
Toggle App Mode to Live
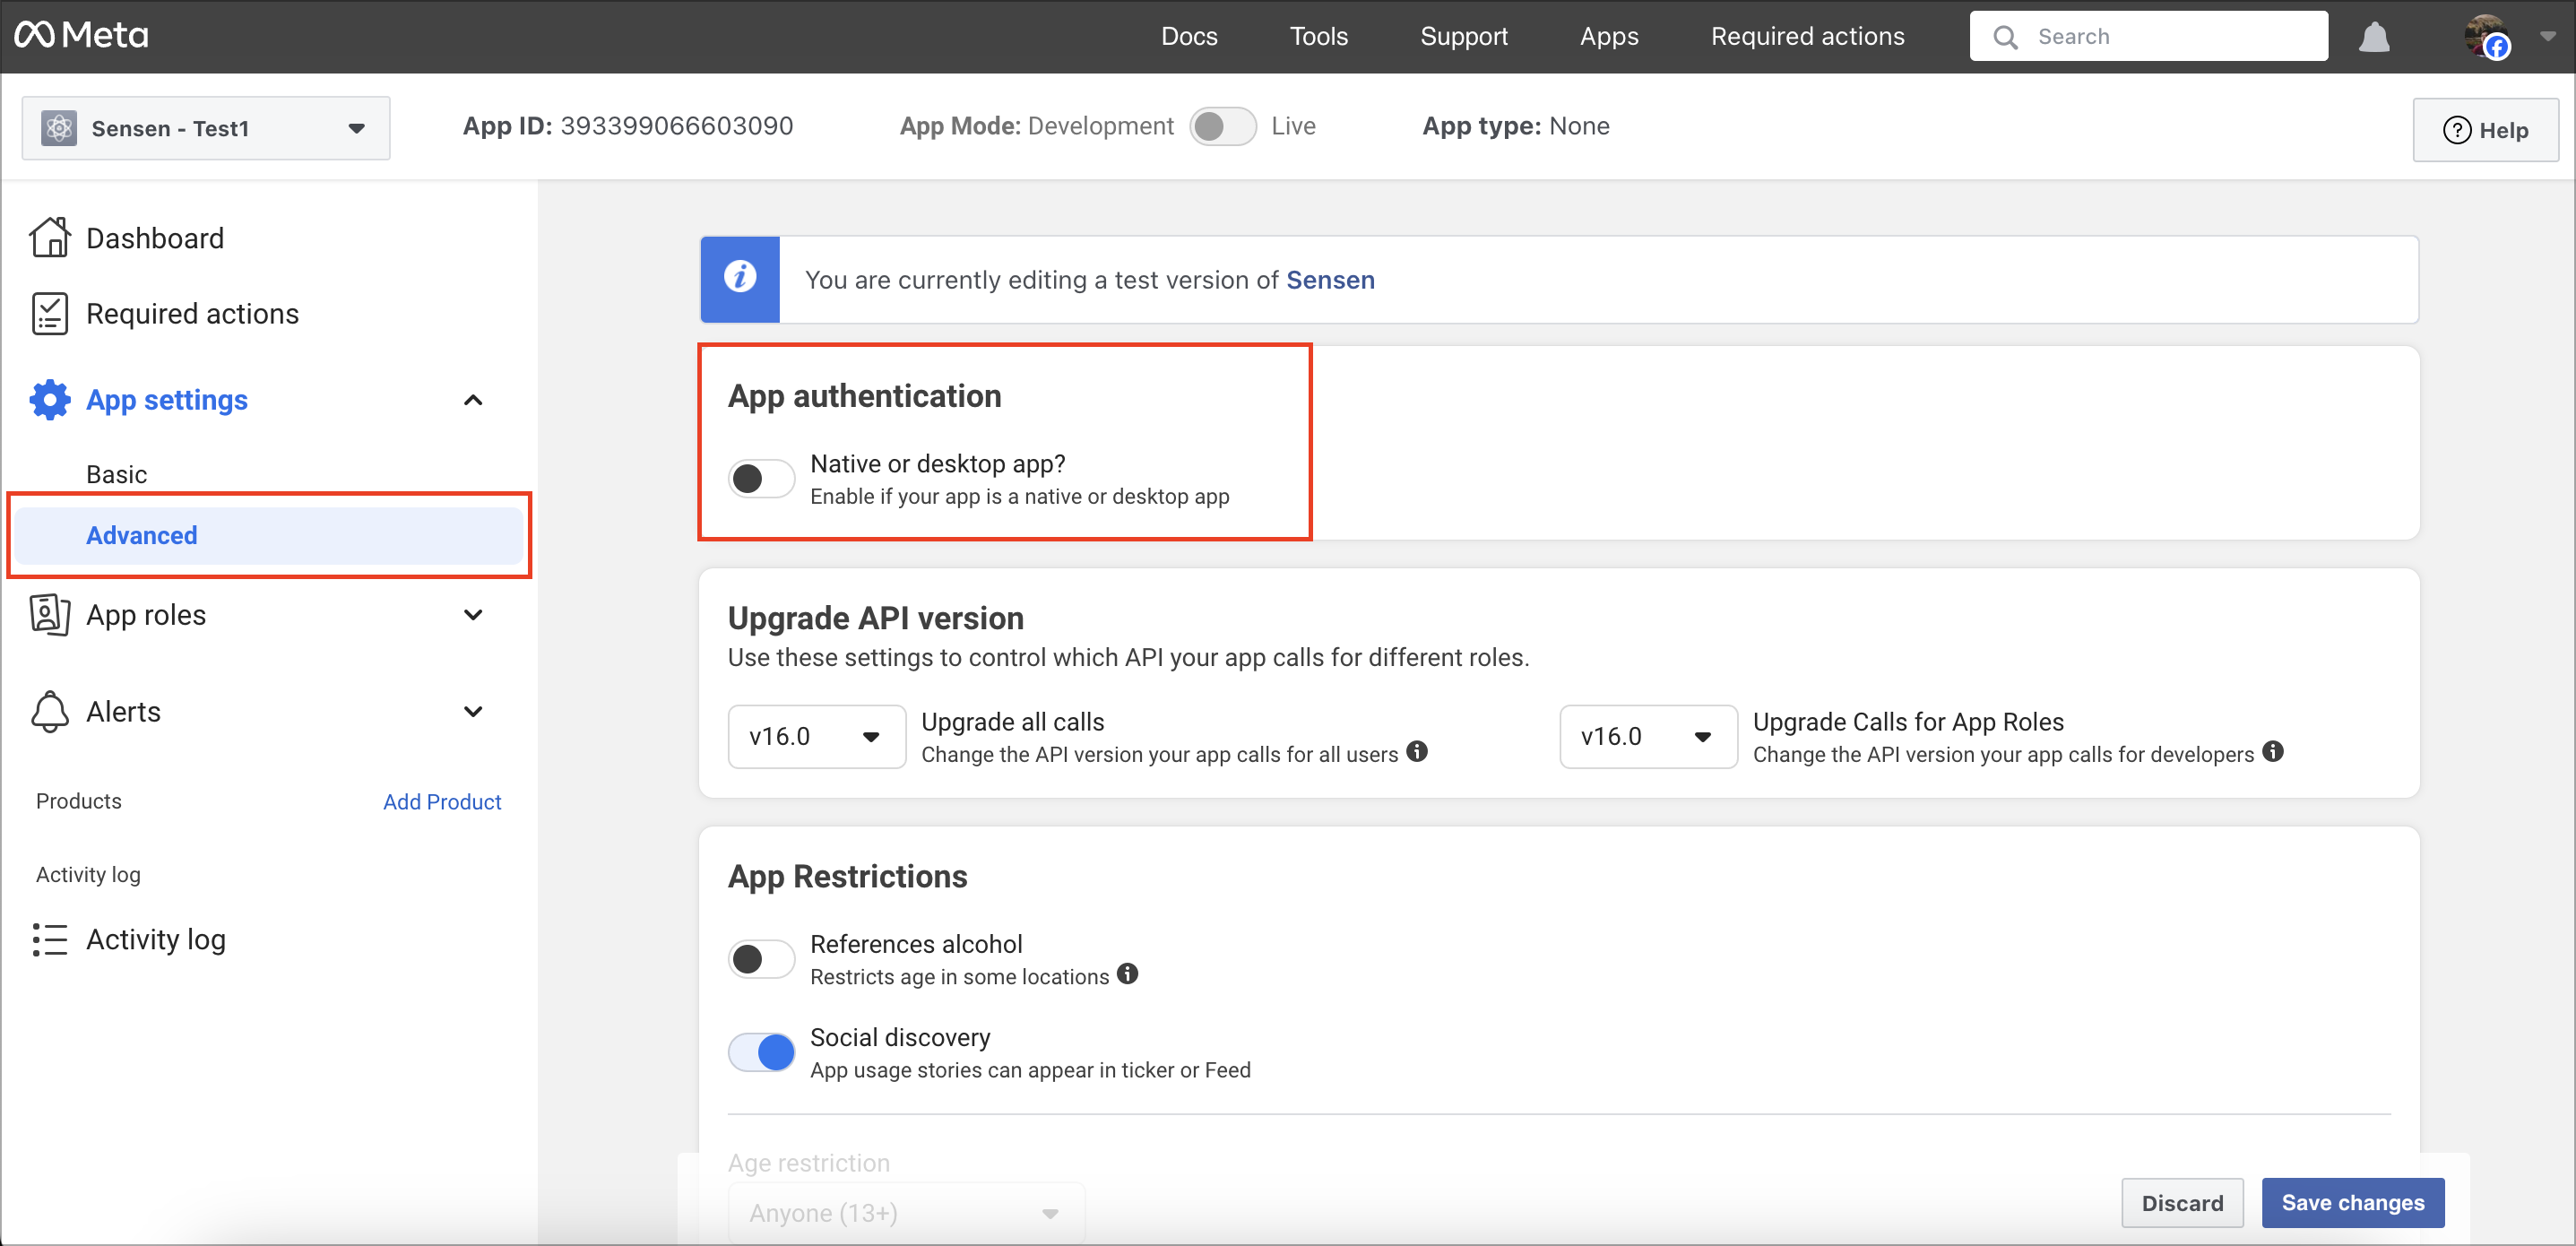(1222, 126)
